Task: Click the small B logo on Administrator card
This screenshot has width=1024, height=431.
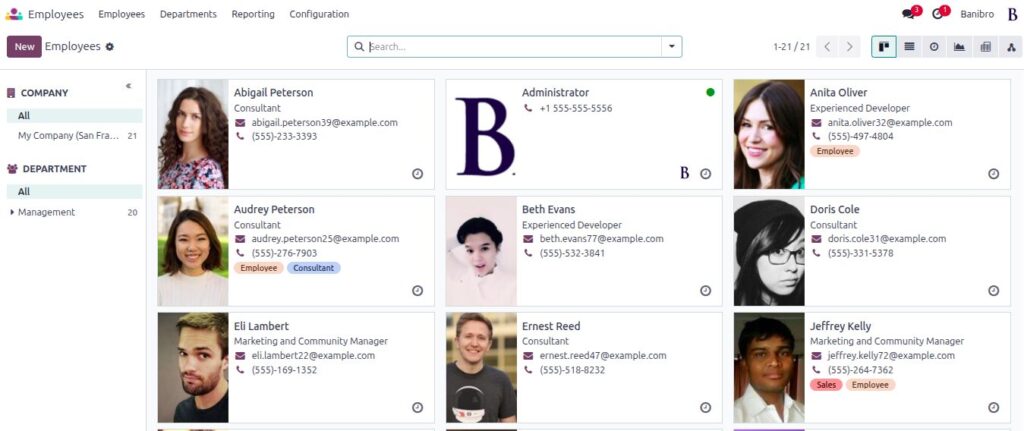Action: coord(684,173)
